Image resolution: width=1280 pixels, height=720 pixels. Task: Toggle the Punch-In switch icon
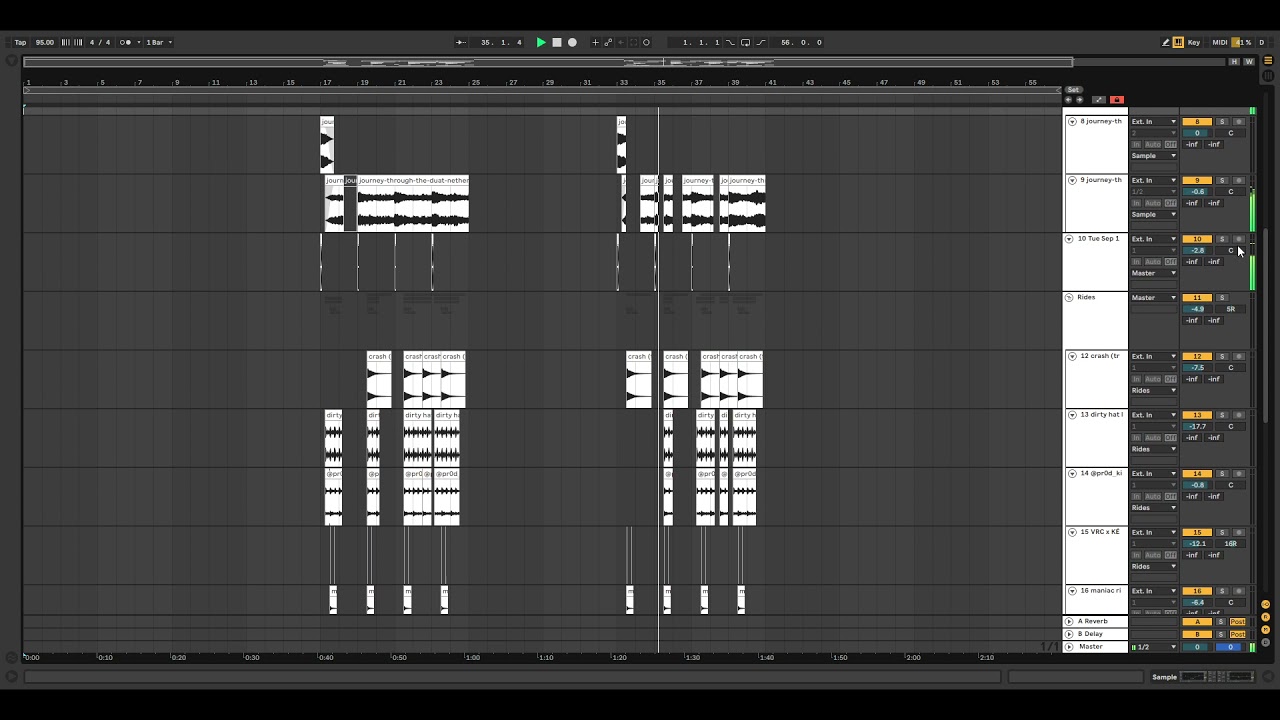(x=730, y=42)
